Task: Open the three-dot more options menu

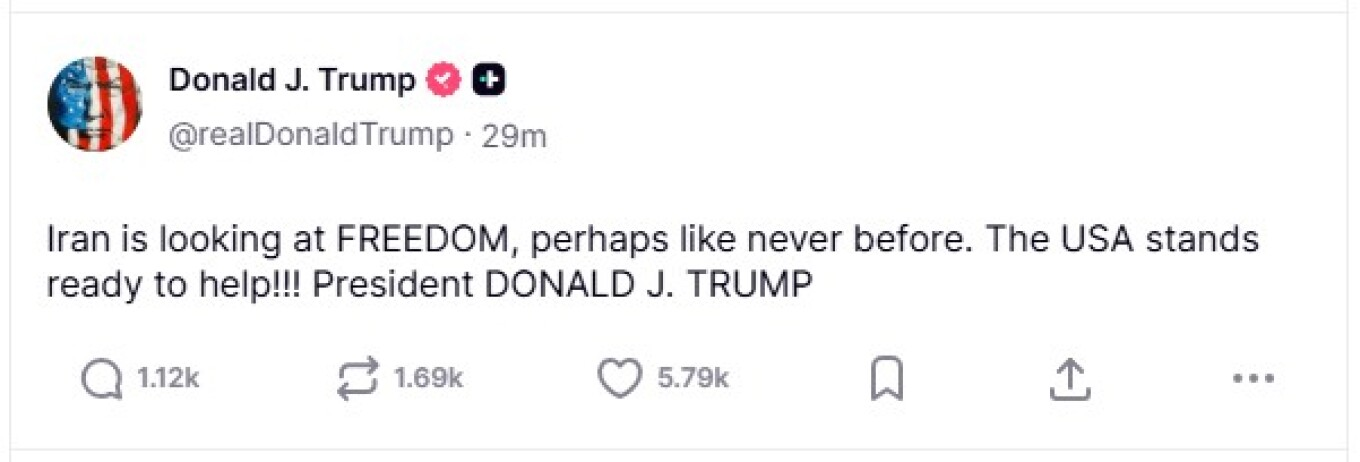Action: click(x=1251, y=379)
